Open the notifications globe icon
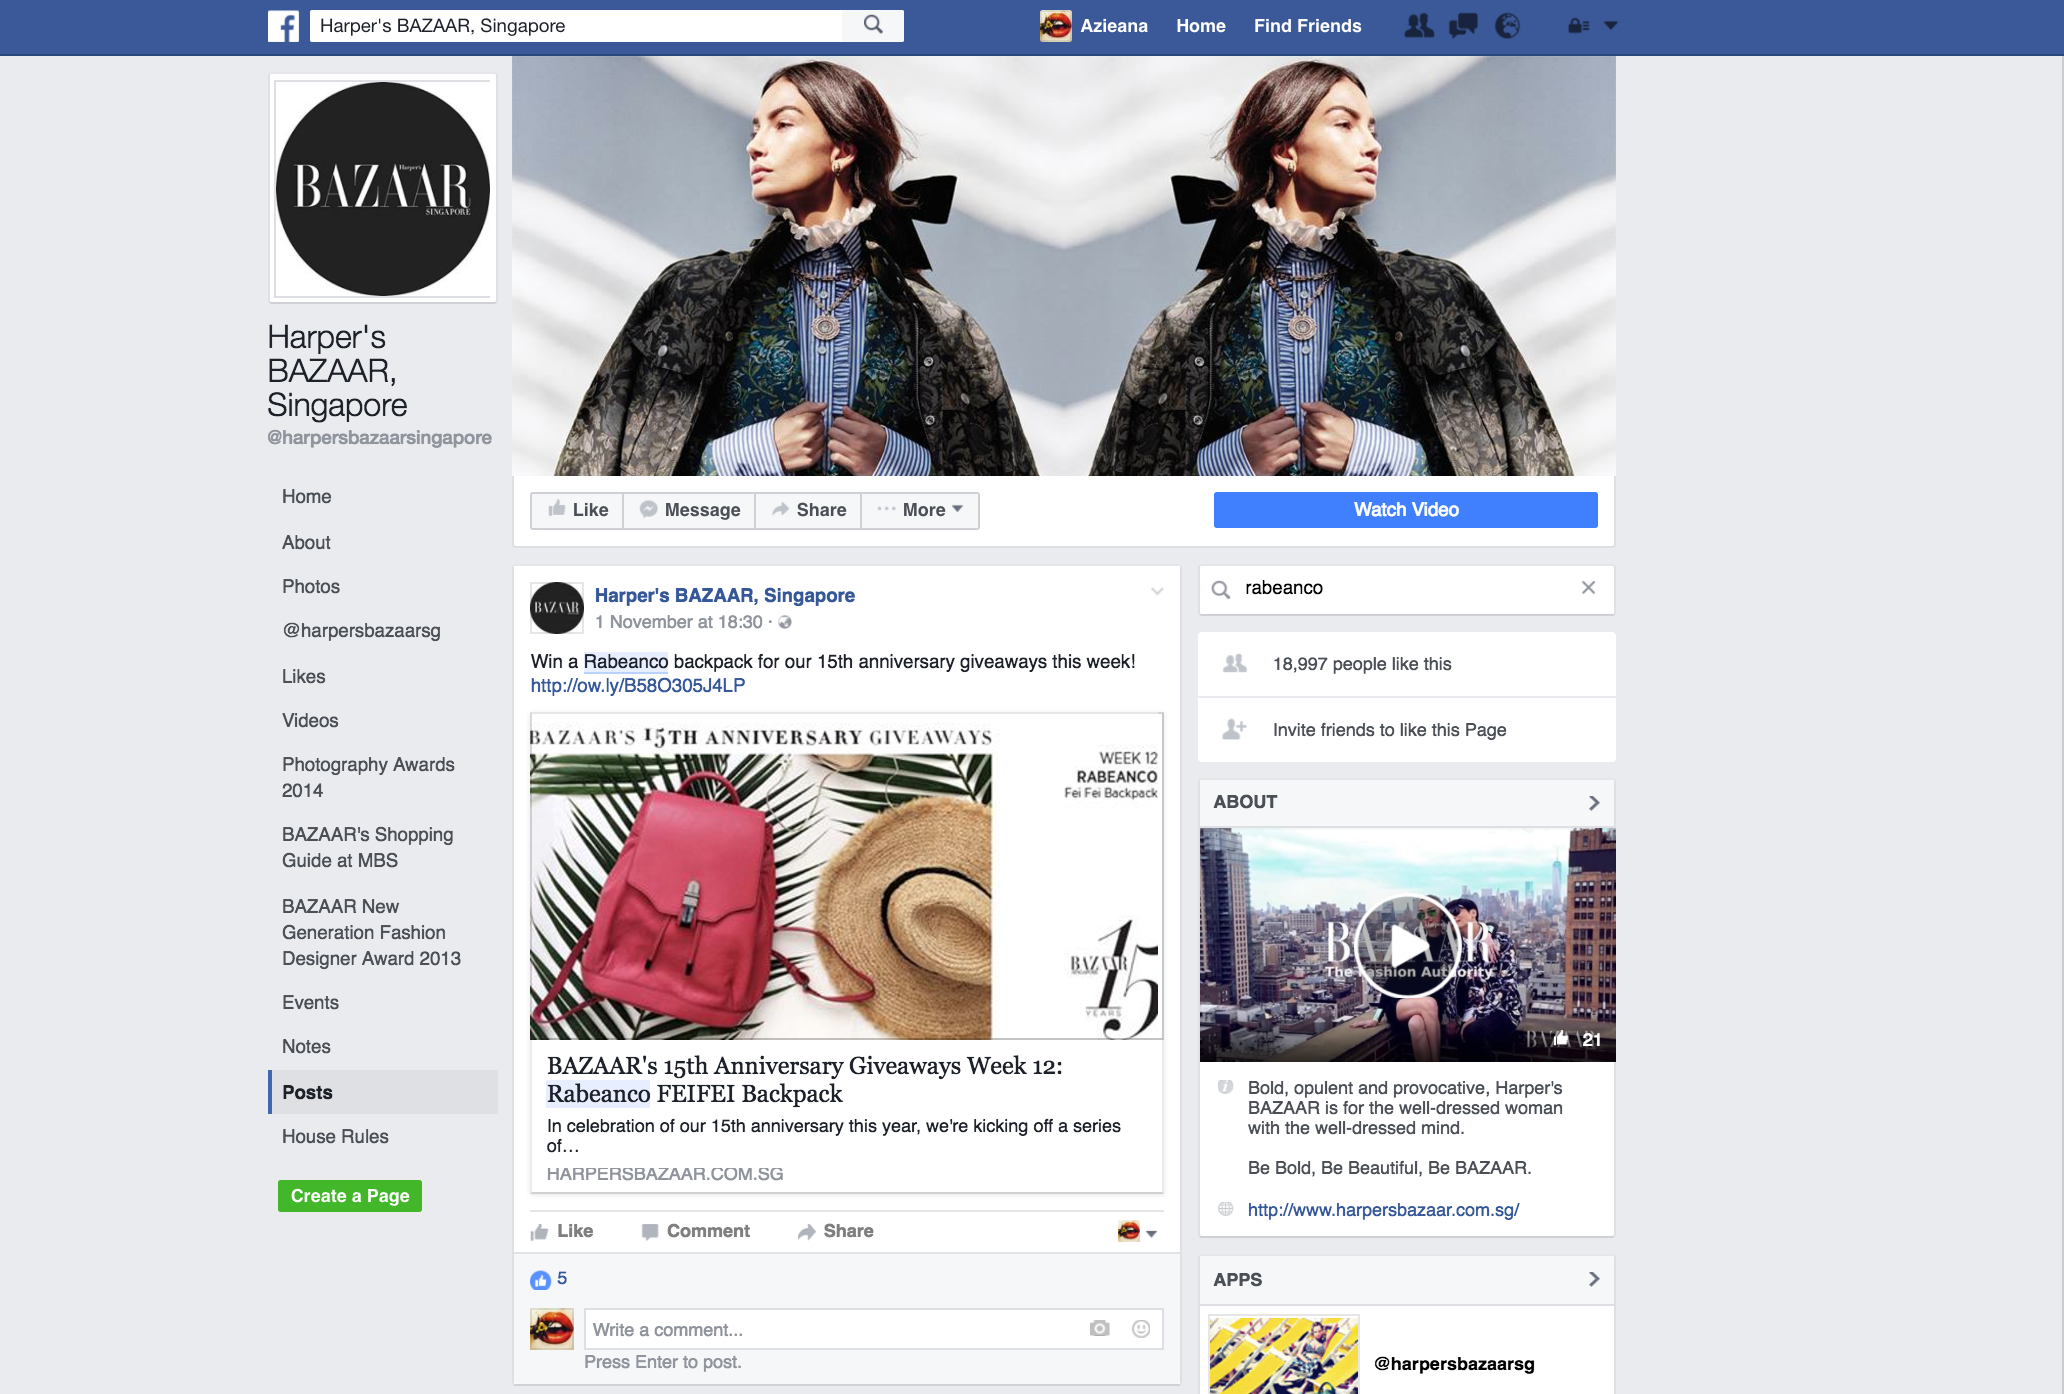The height and width of the screenshot is (1394, 2064). click(x=1507, y=26)
